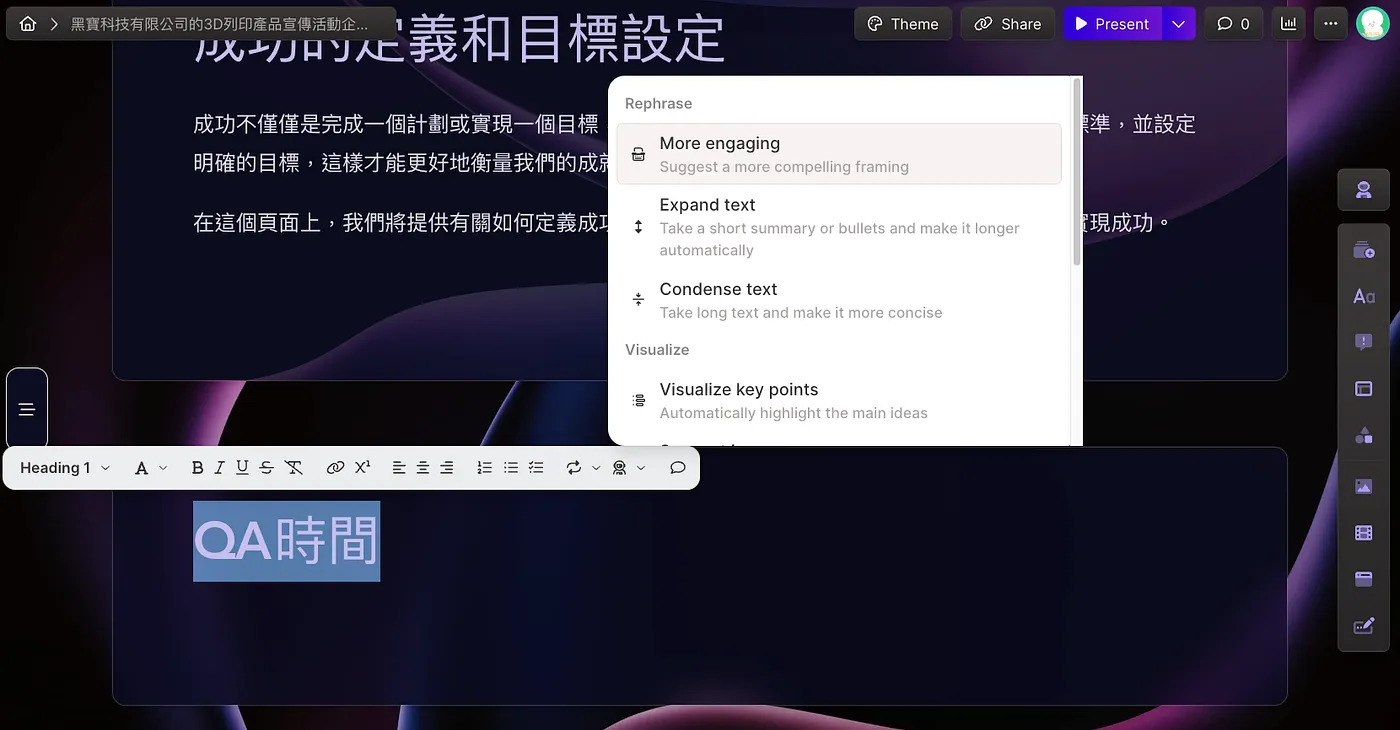Viewport: 1400px width, 730px height.
Task: Open layout options in sidebar
Action: pos(1364,388)
